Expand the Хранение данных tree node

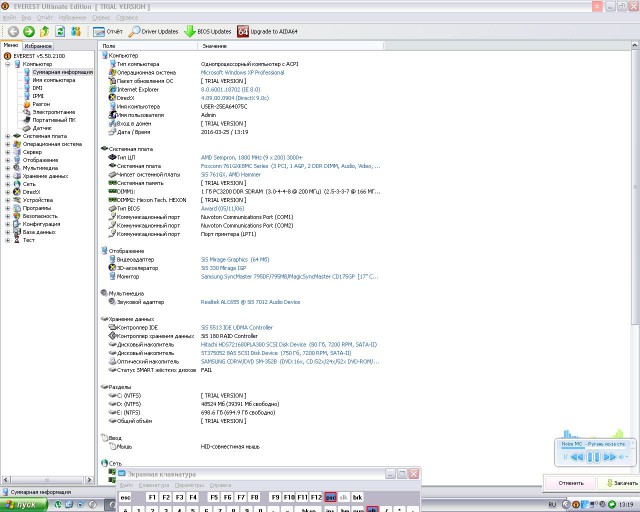pyautogui.click(x=7, y=176)
